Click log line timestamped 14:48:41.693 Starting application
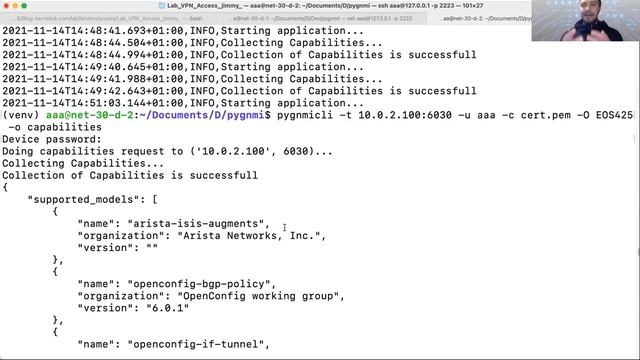 (183, 31)
